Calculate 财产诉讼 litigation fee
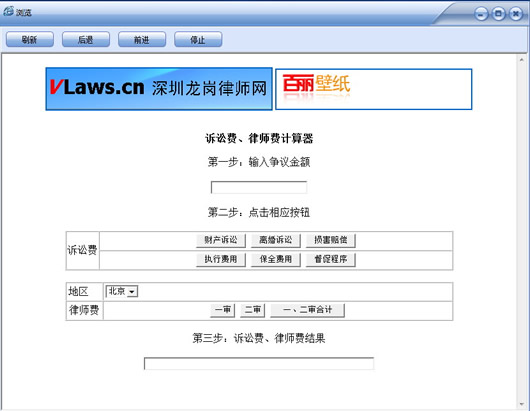 pos(221,240)
